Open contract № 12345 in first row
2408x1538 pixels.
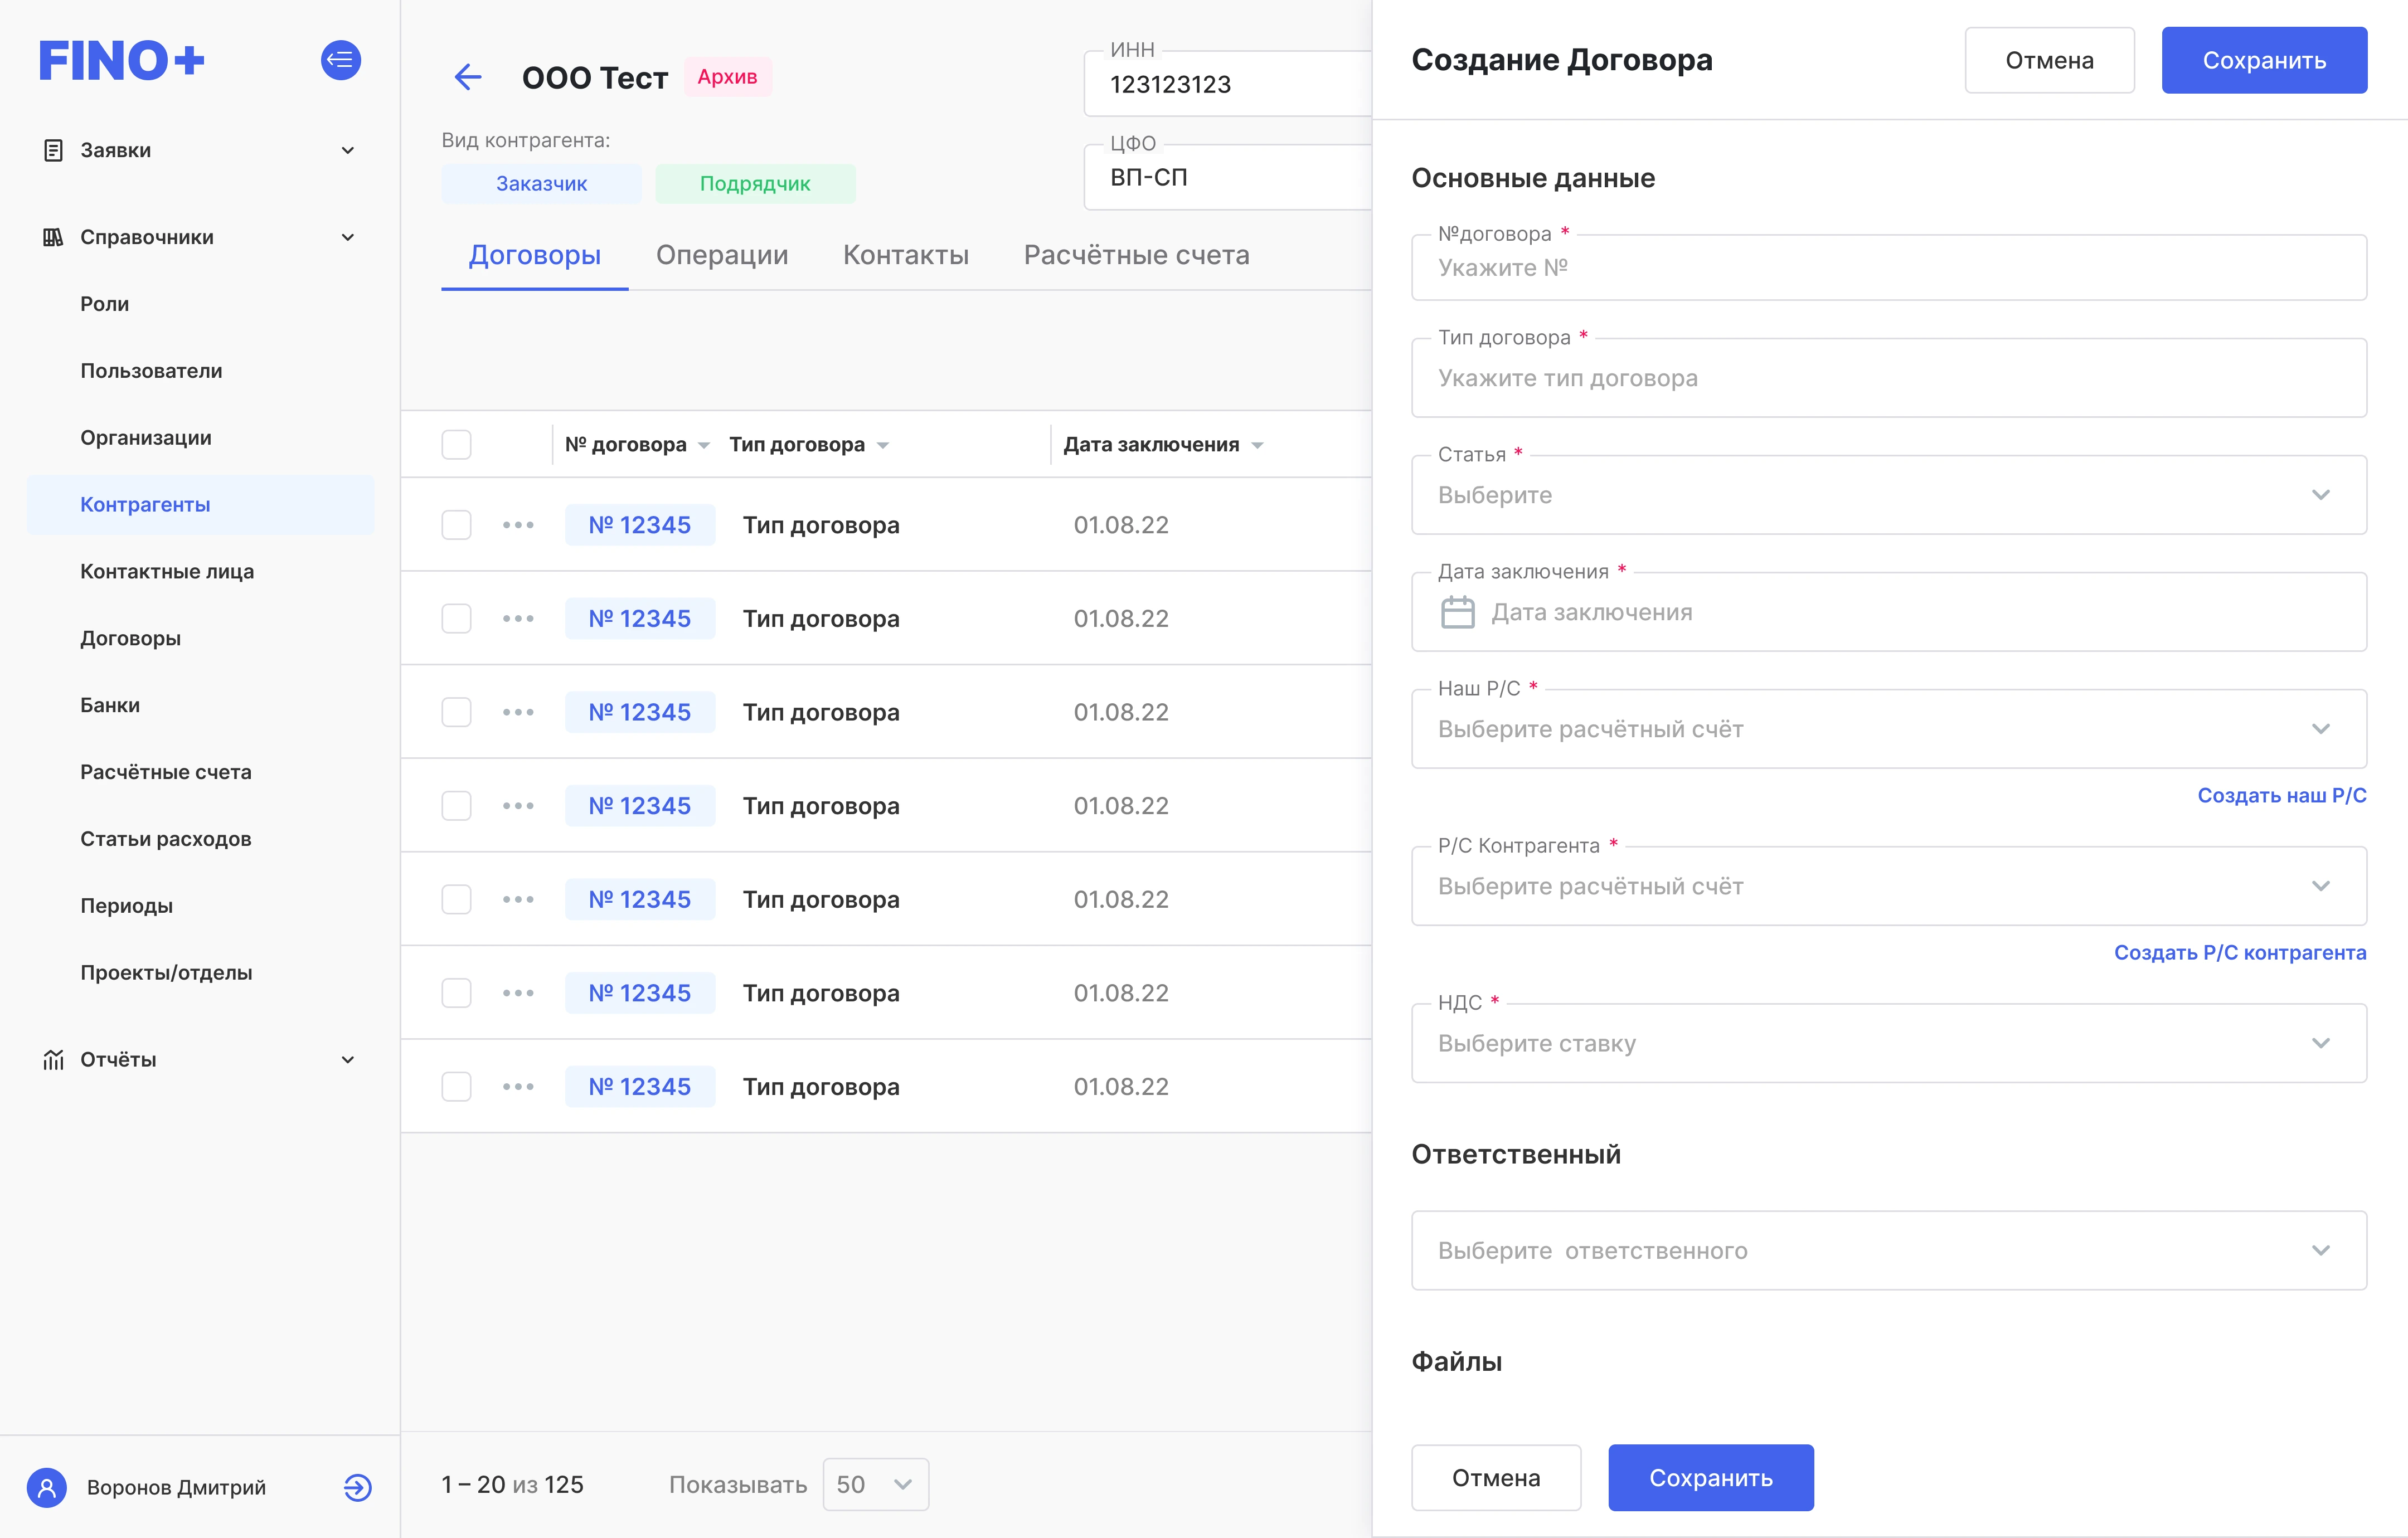point(640,525)
